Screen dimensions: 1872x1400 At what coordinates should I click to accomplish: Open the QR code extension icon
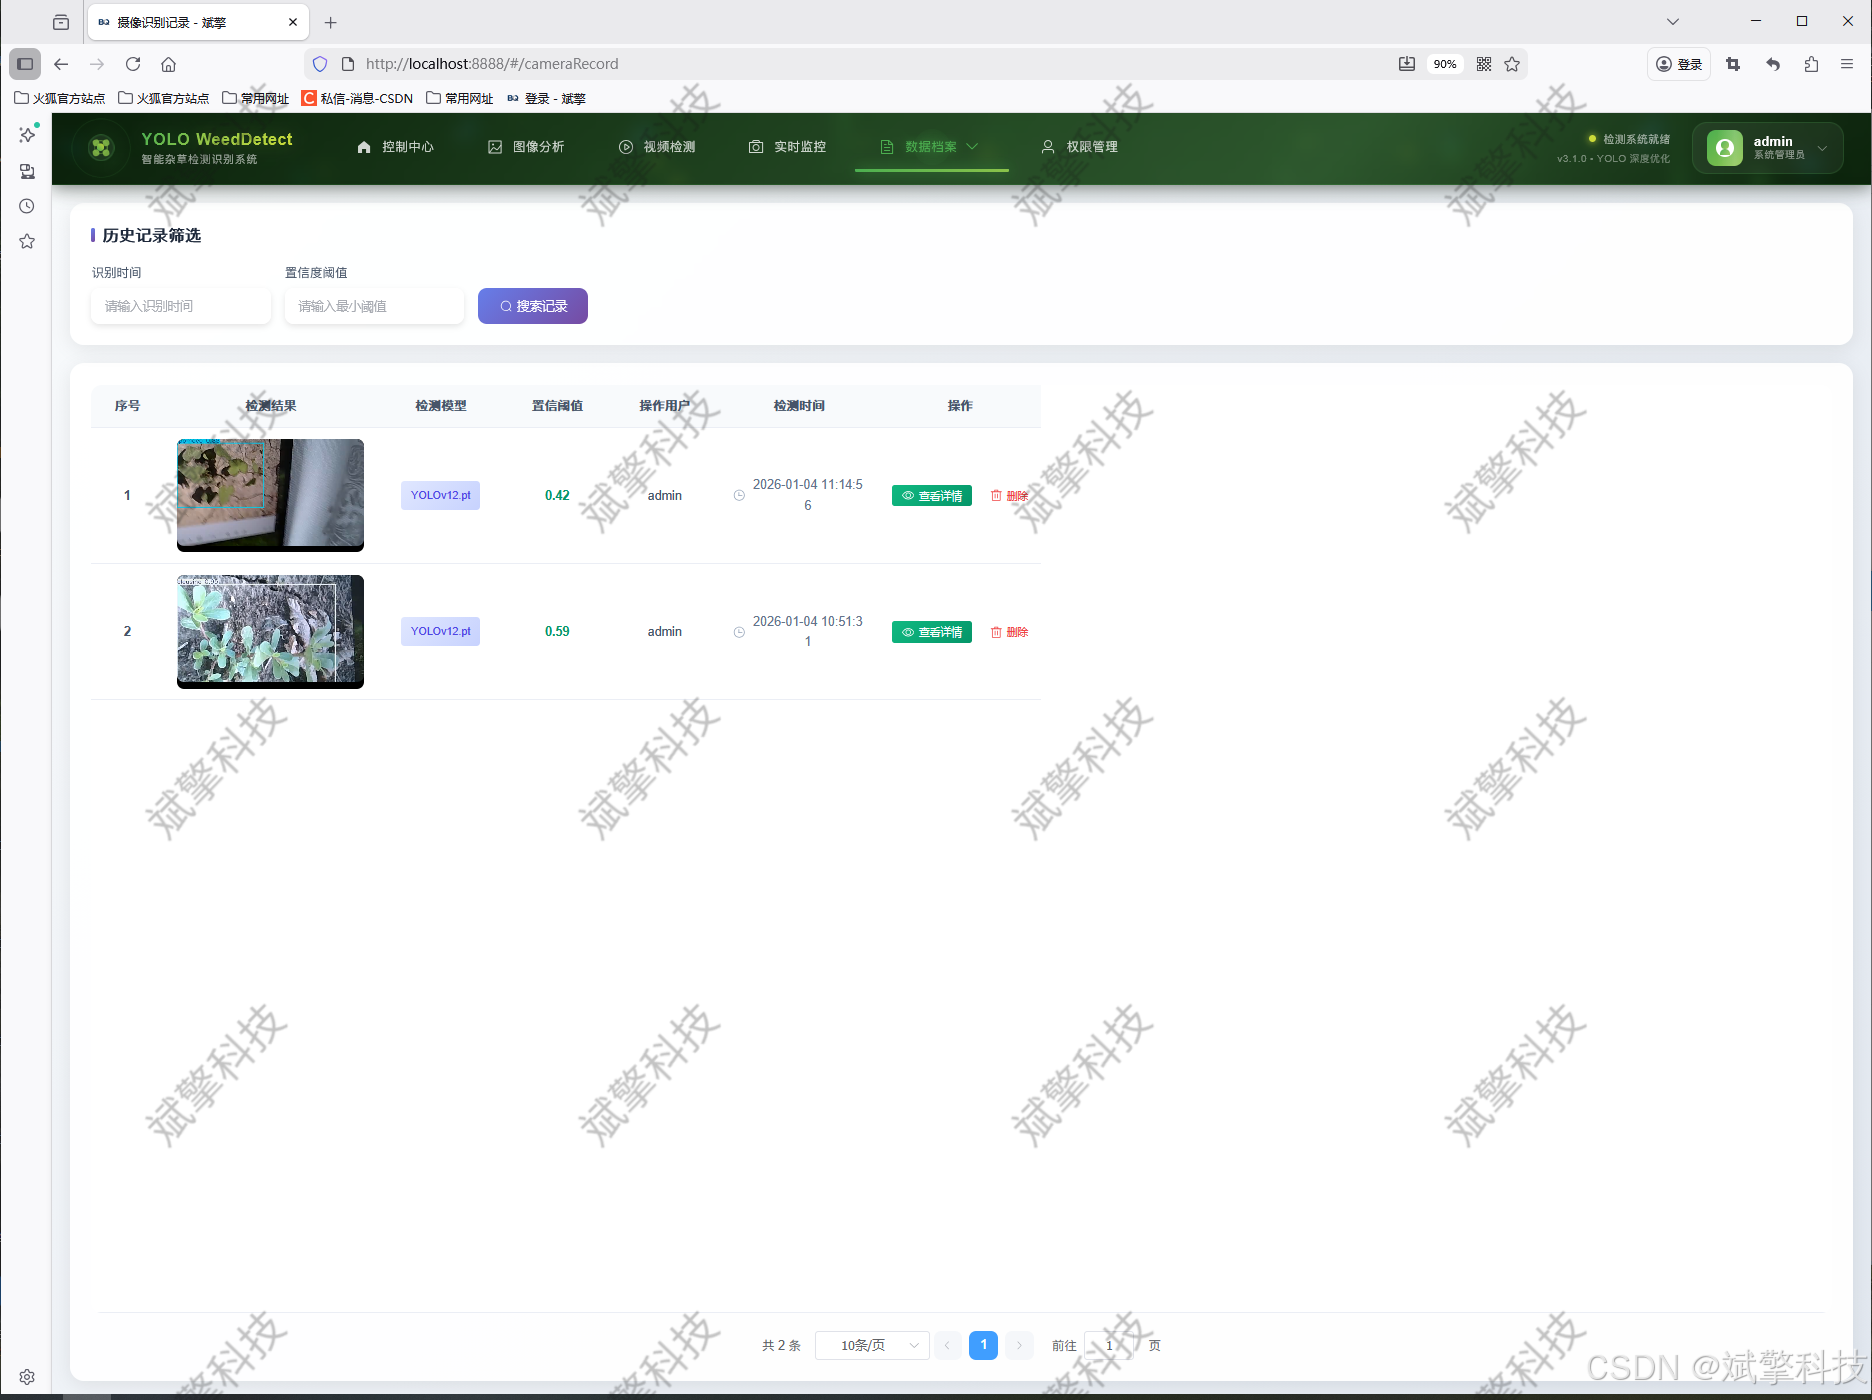coord(1484,64)
